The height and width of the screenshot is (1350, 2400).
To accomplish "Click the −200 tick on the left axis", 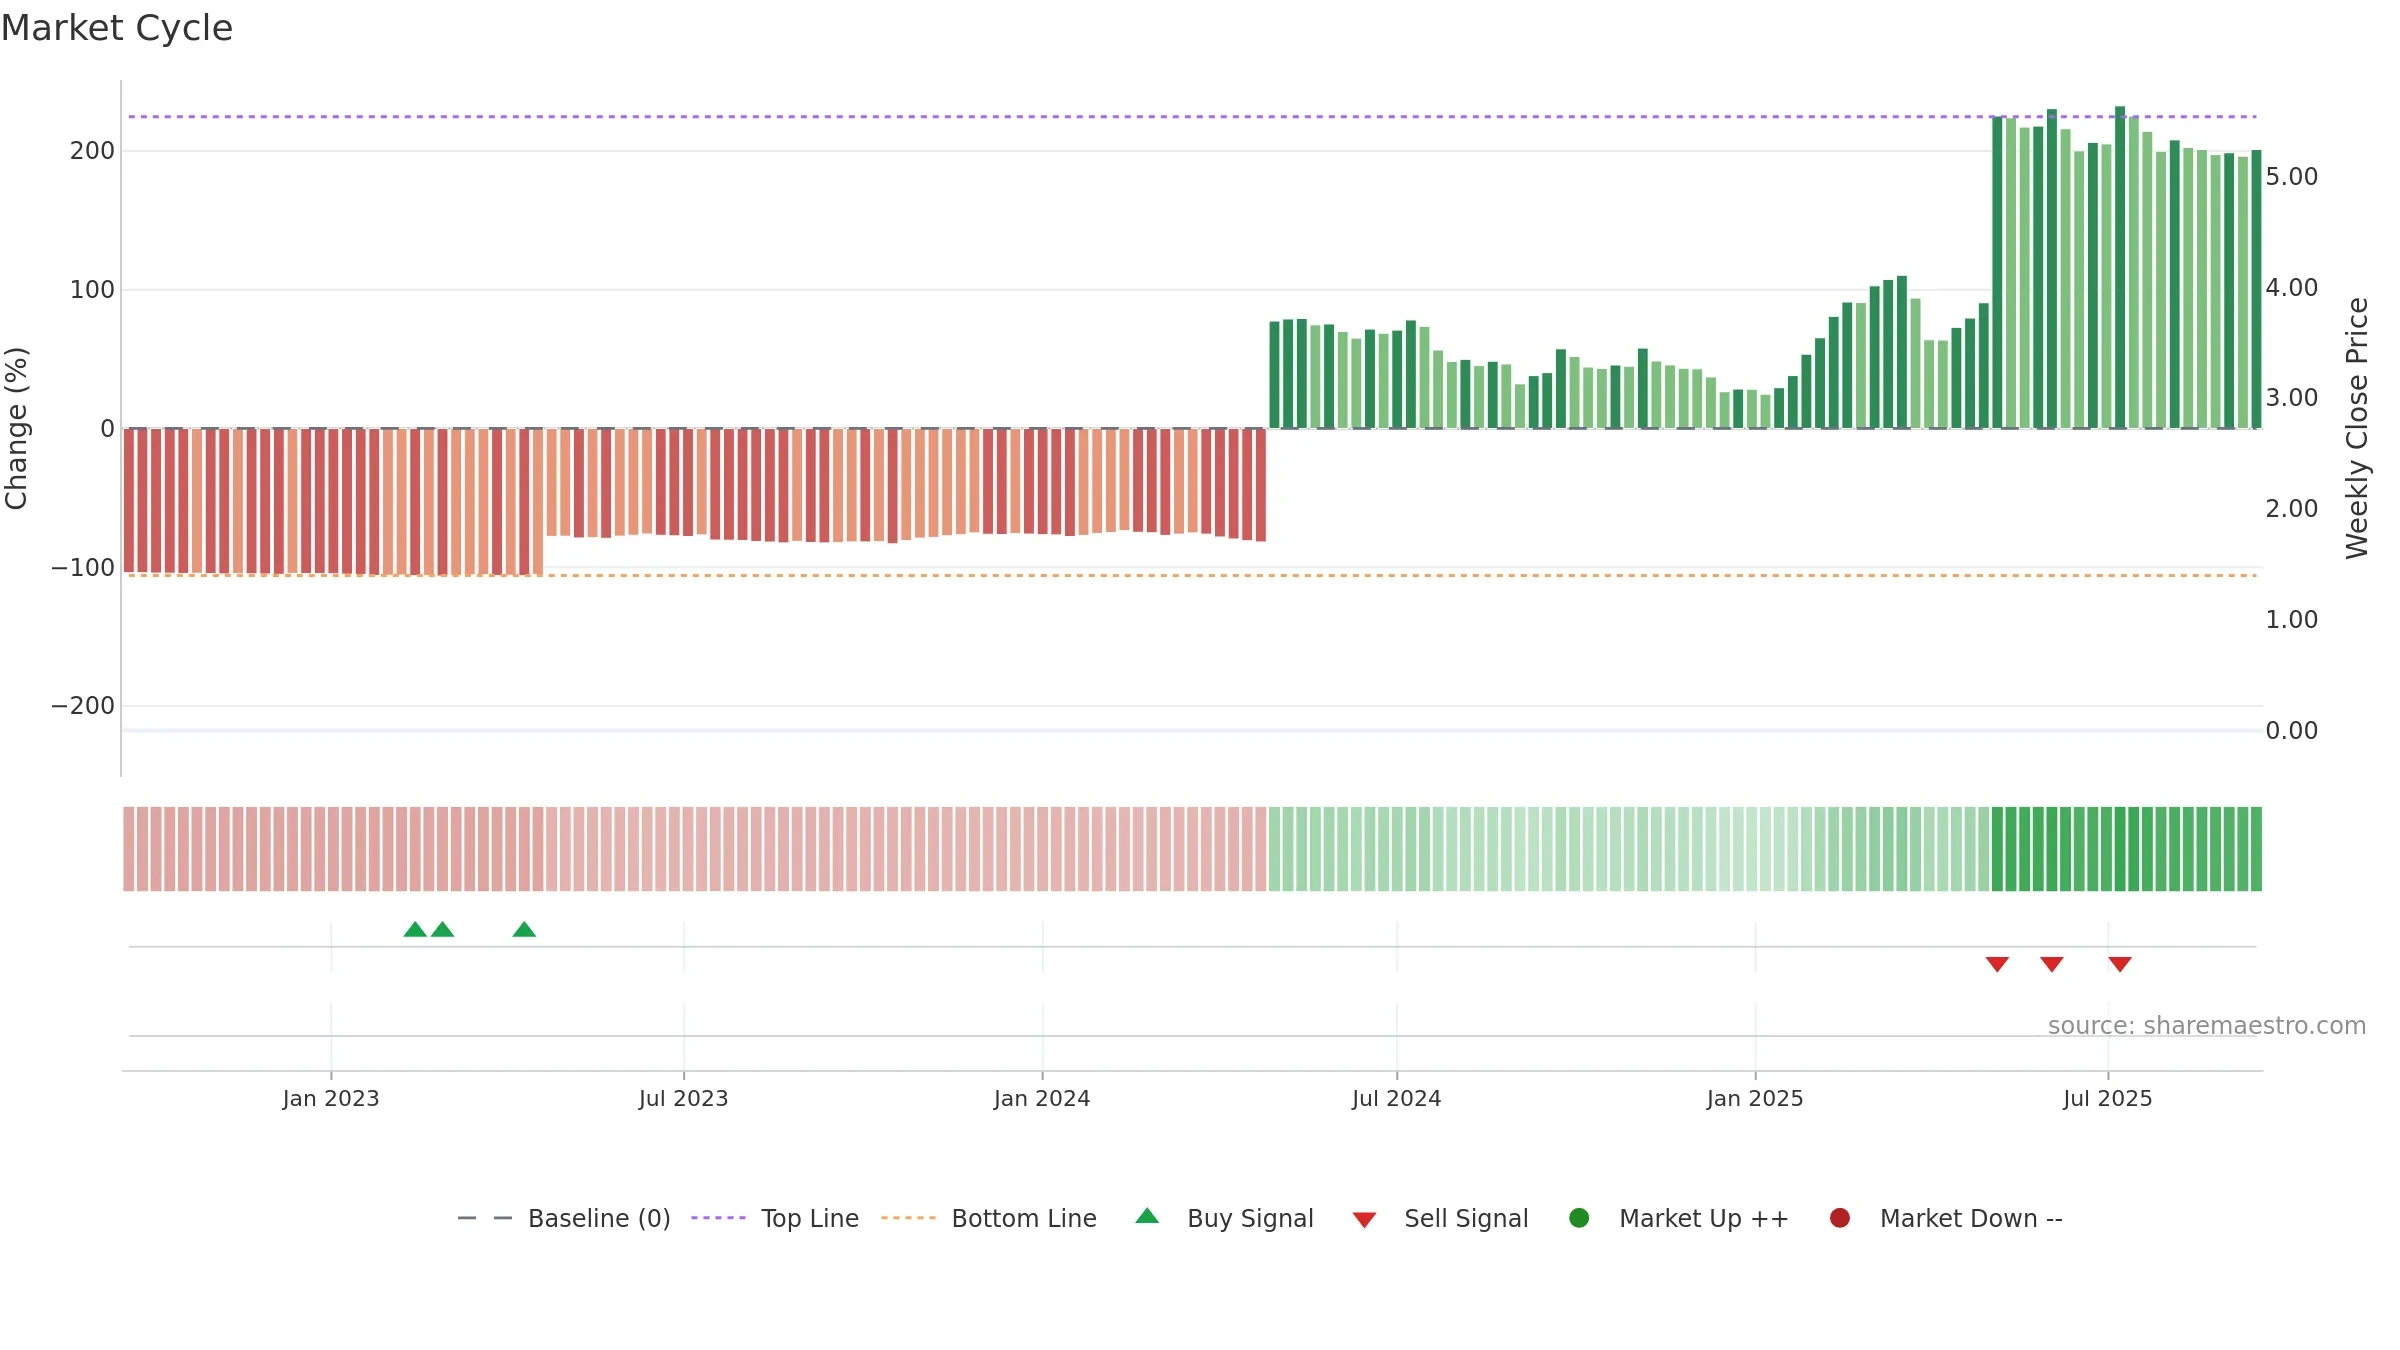I will 83,706.
